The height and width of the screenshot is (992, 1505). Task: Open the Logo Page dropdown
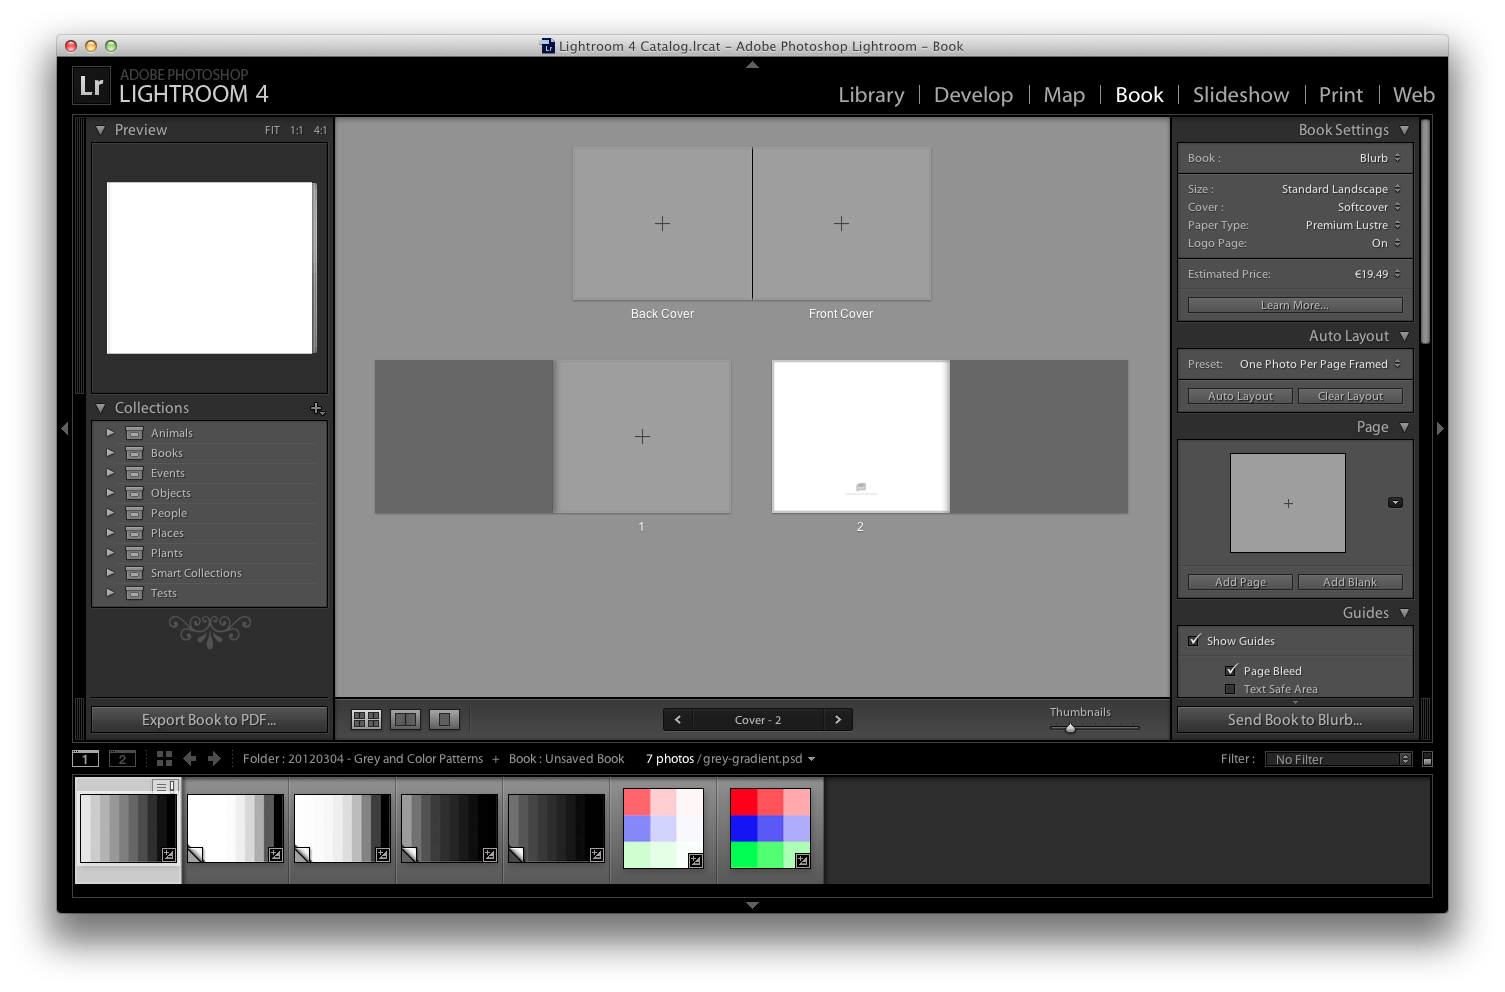pos(1386,243)
